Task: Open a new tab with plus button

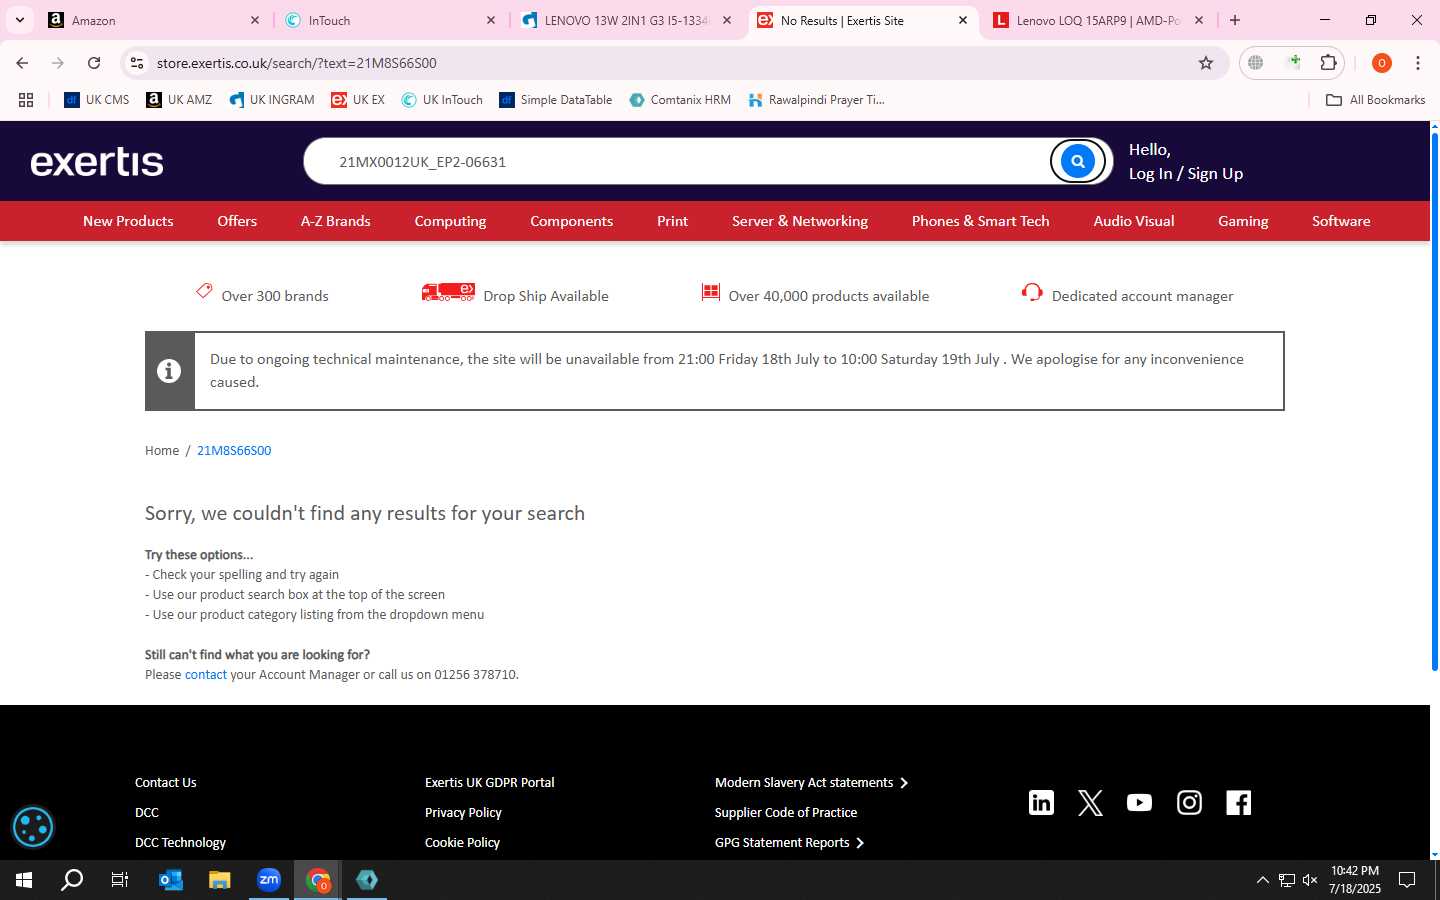Action: click(1235, 20)
